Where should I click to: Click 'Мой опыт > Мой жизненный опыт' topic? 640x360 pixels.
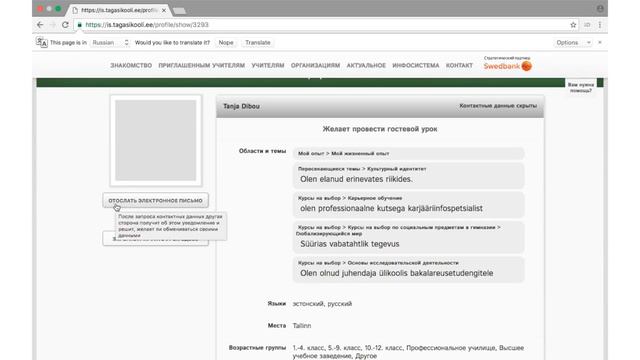click(x=343, y=153)
